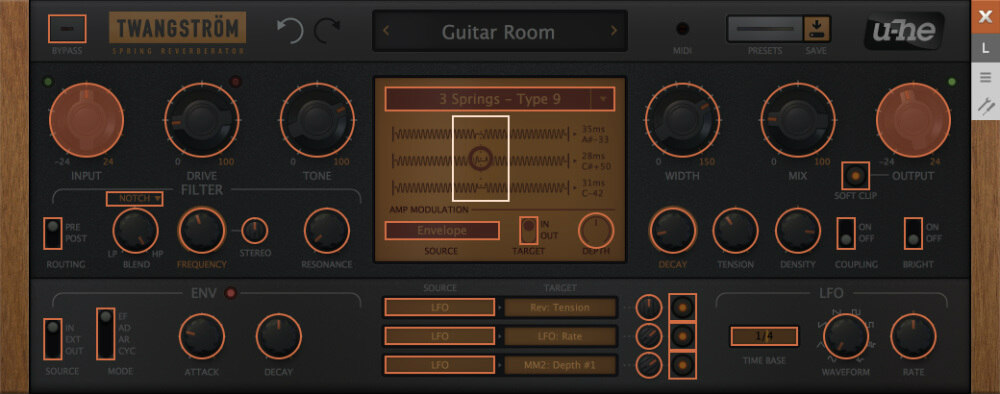This screenshot has width=1000, height=394.
Task: Click the reverb Decay knob
Action: pyautogui.click(x=673, y=231)
